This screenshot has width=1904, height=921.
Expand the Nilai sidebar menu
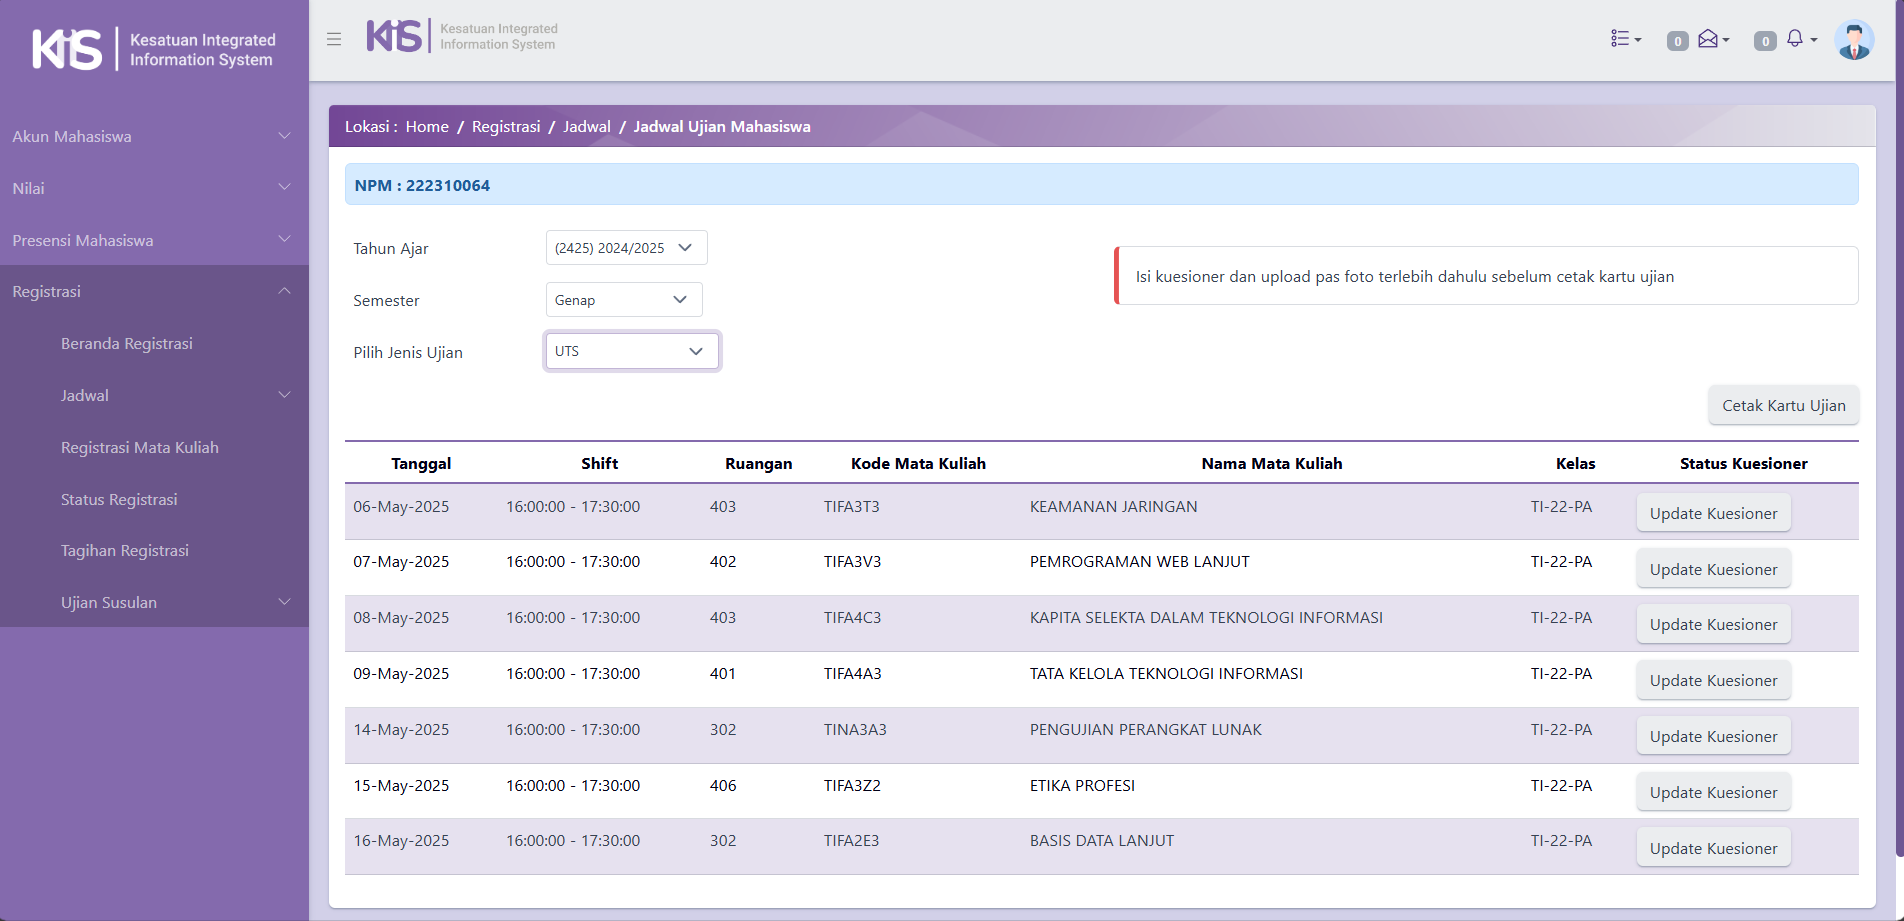click(152, 188)
